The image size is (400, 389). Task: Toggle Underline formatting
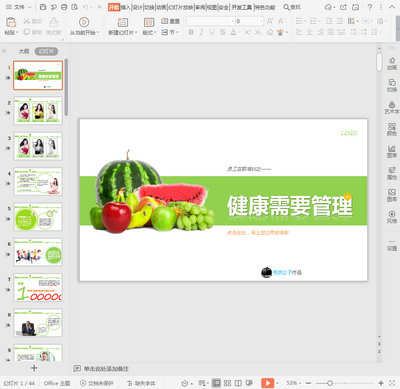tap(212, 32)
